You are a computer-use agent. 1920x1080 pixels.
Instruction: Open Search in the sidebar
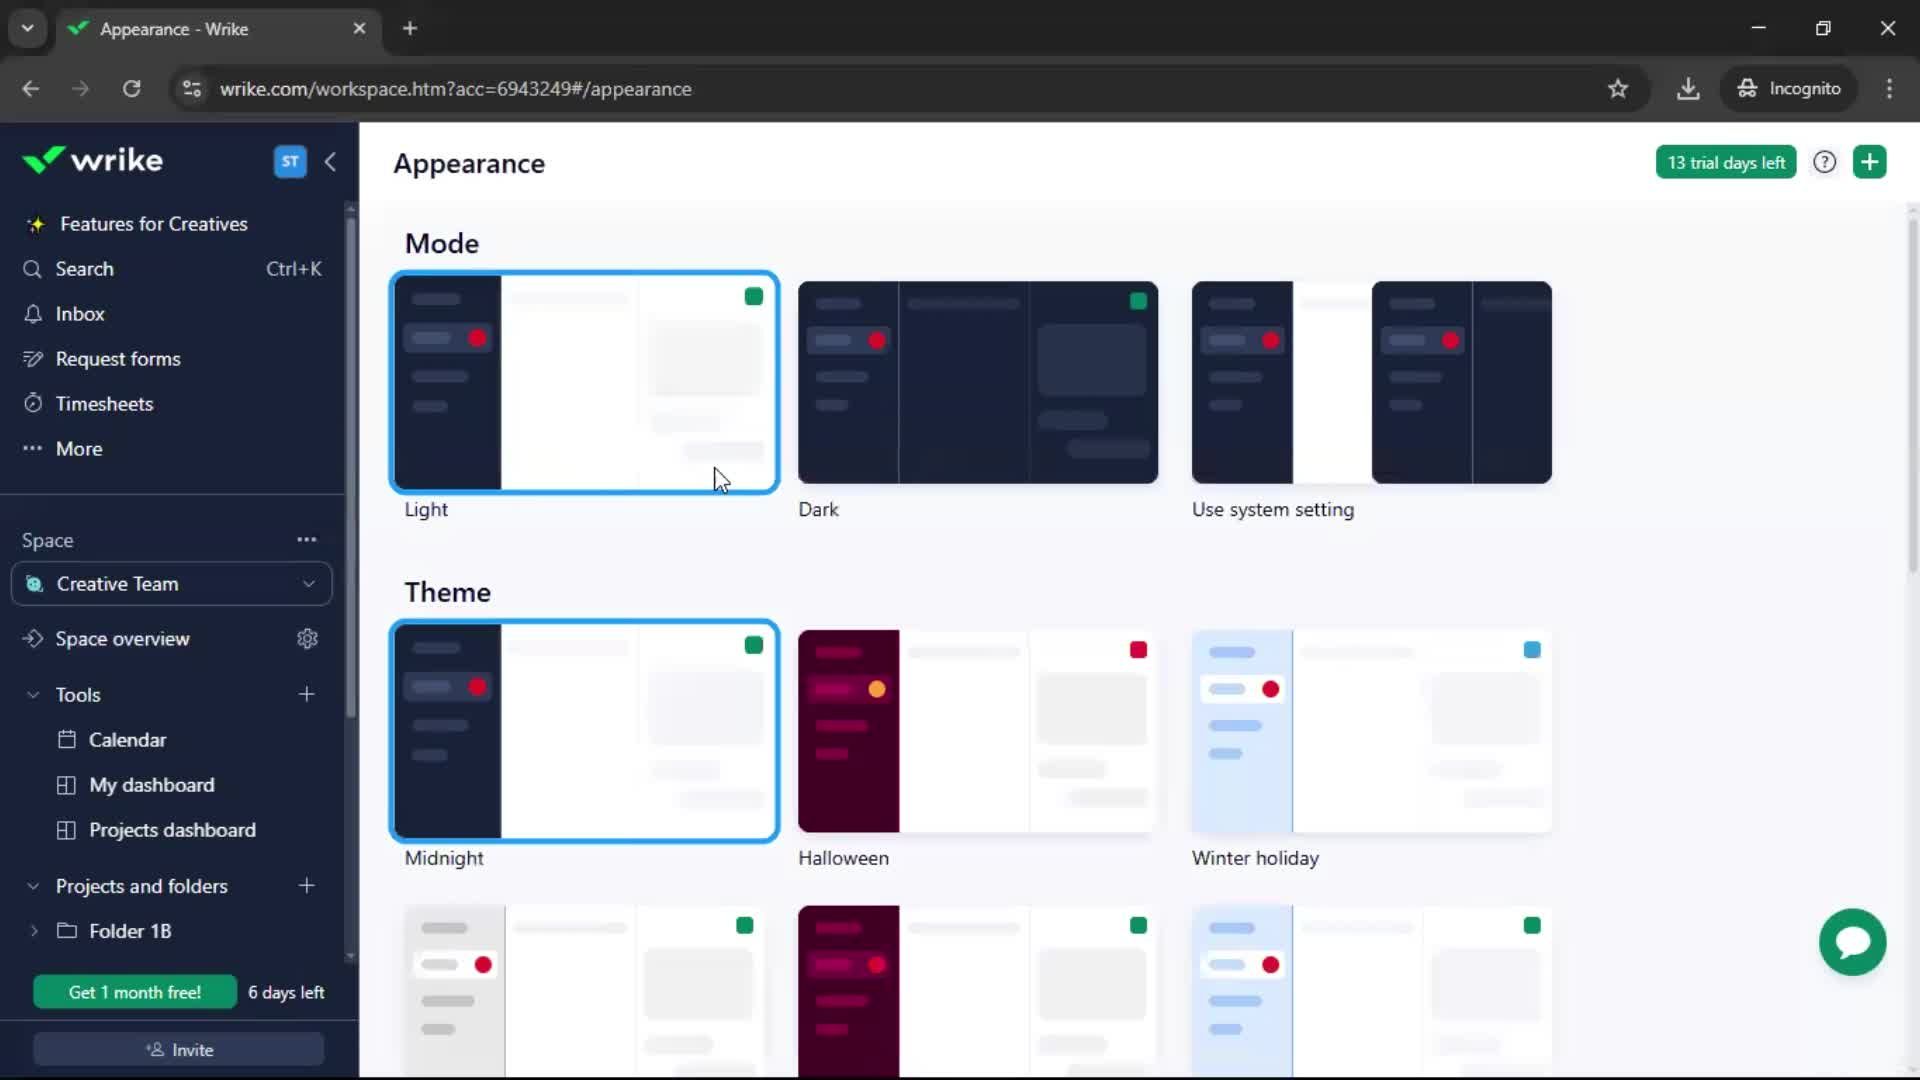(172, 269)
